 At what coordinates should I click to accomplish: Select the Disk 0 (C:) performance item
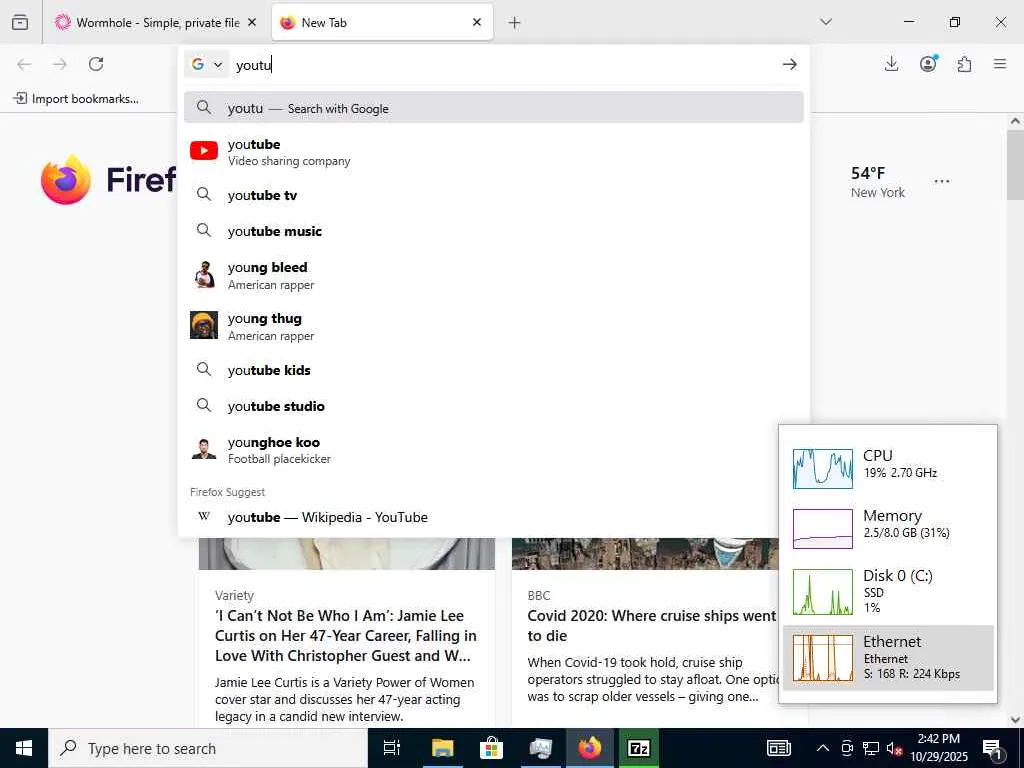[888, 592]
